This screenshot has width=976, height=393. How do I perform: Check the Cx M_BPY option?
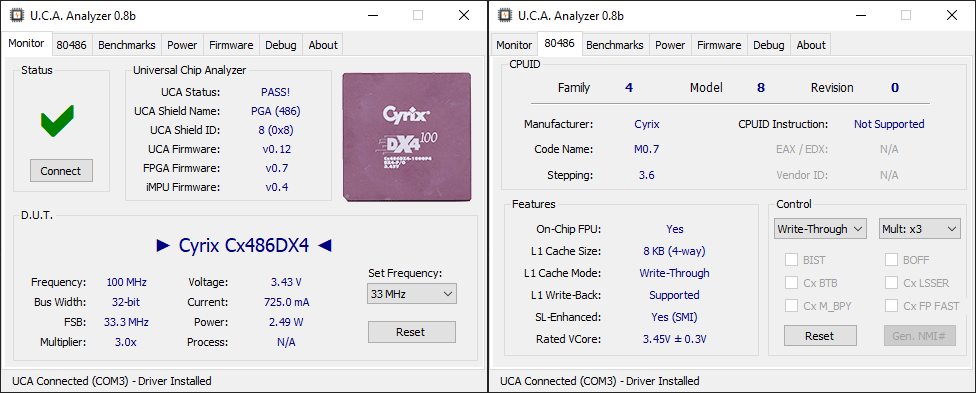(x=791, y=306)
